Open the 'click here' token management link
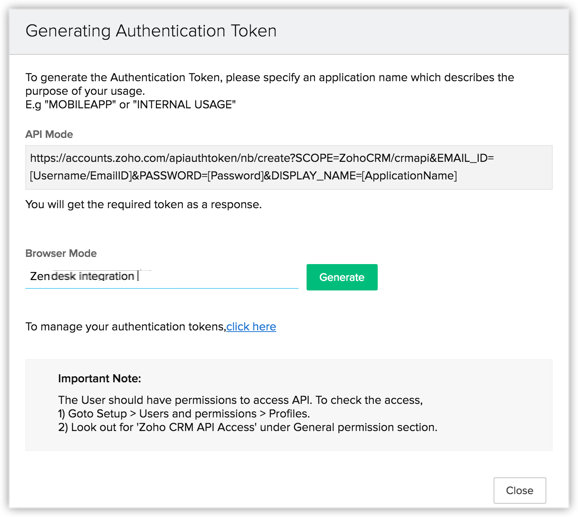 [251, 326]
